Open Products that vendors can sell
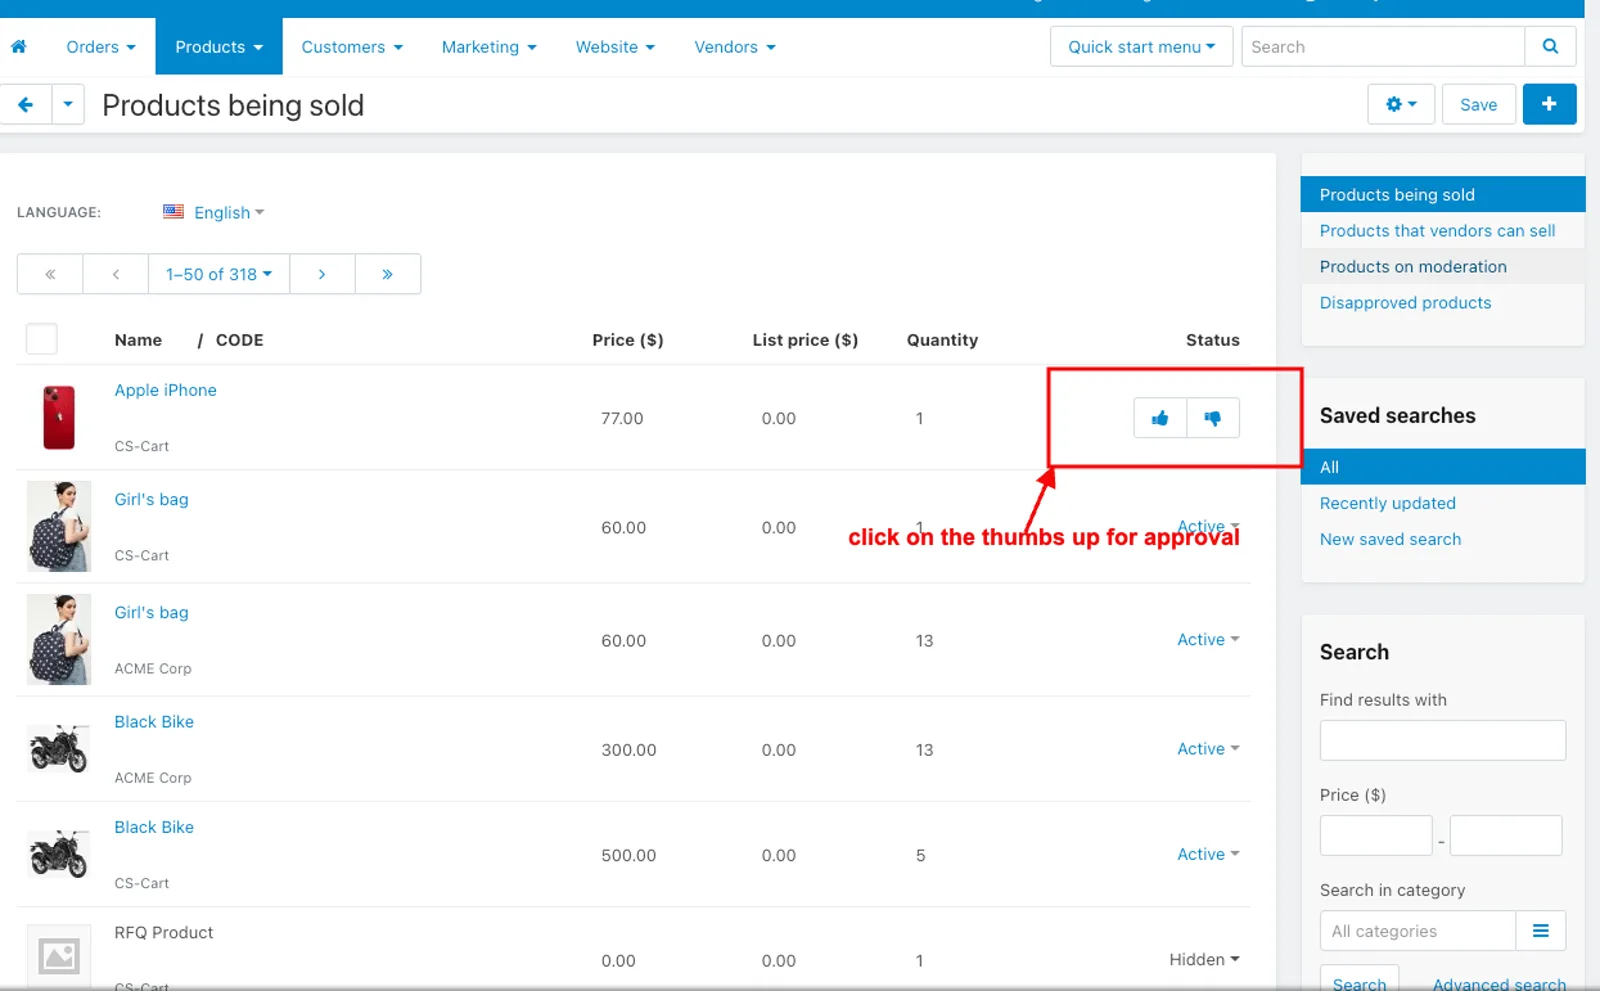Viewport: 1600px width, 991px height. 1443,230
